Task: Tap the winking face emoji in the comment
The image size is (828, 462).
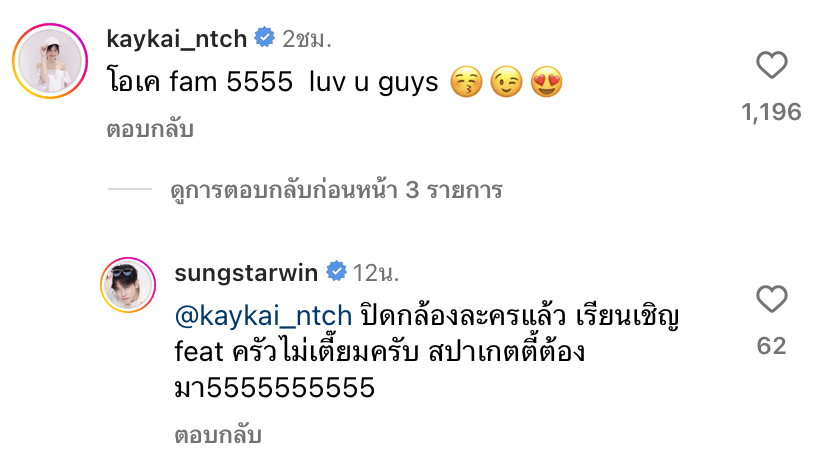Action: click(x=506, y=82)
